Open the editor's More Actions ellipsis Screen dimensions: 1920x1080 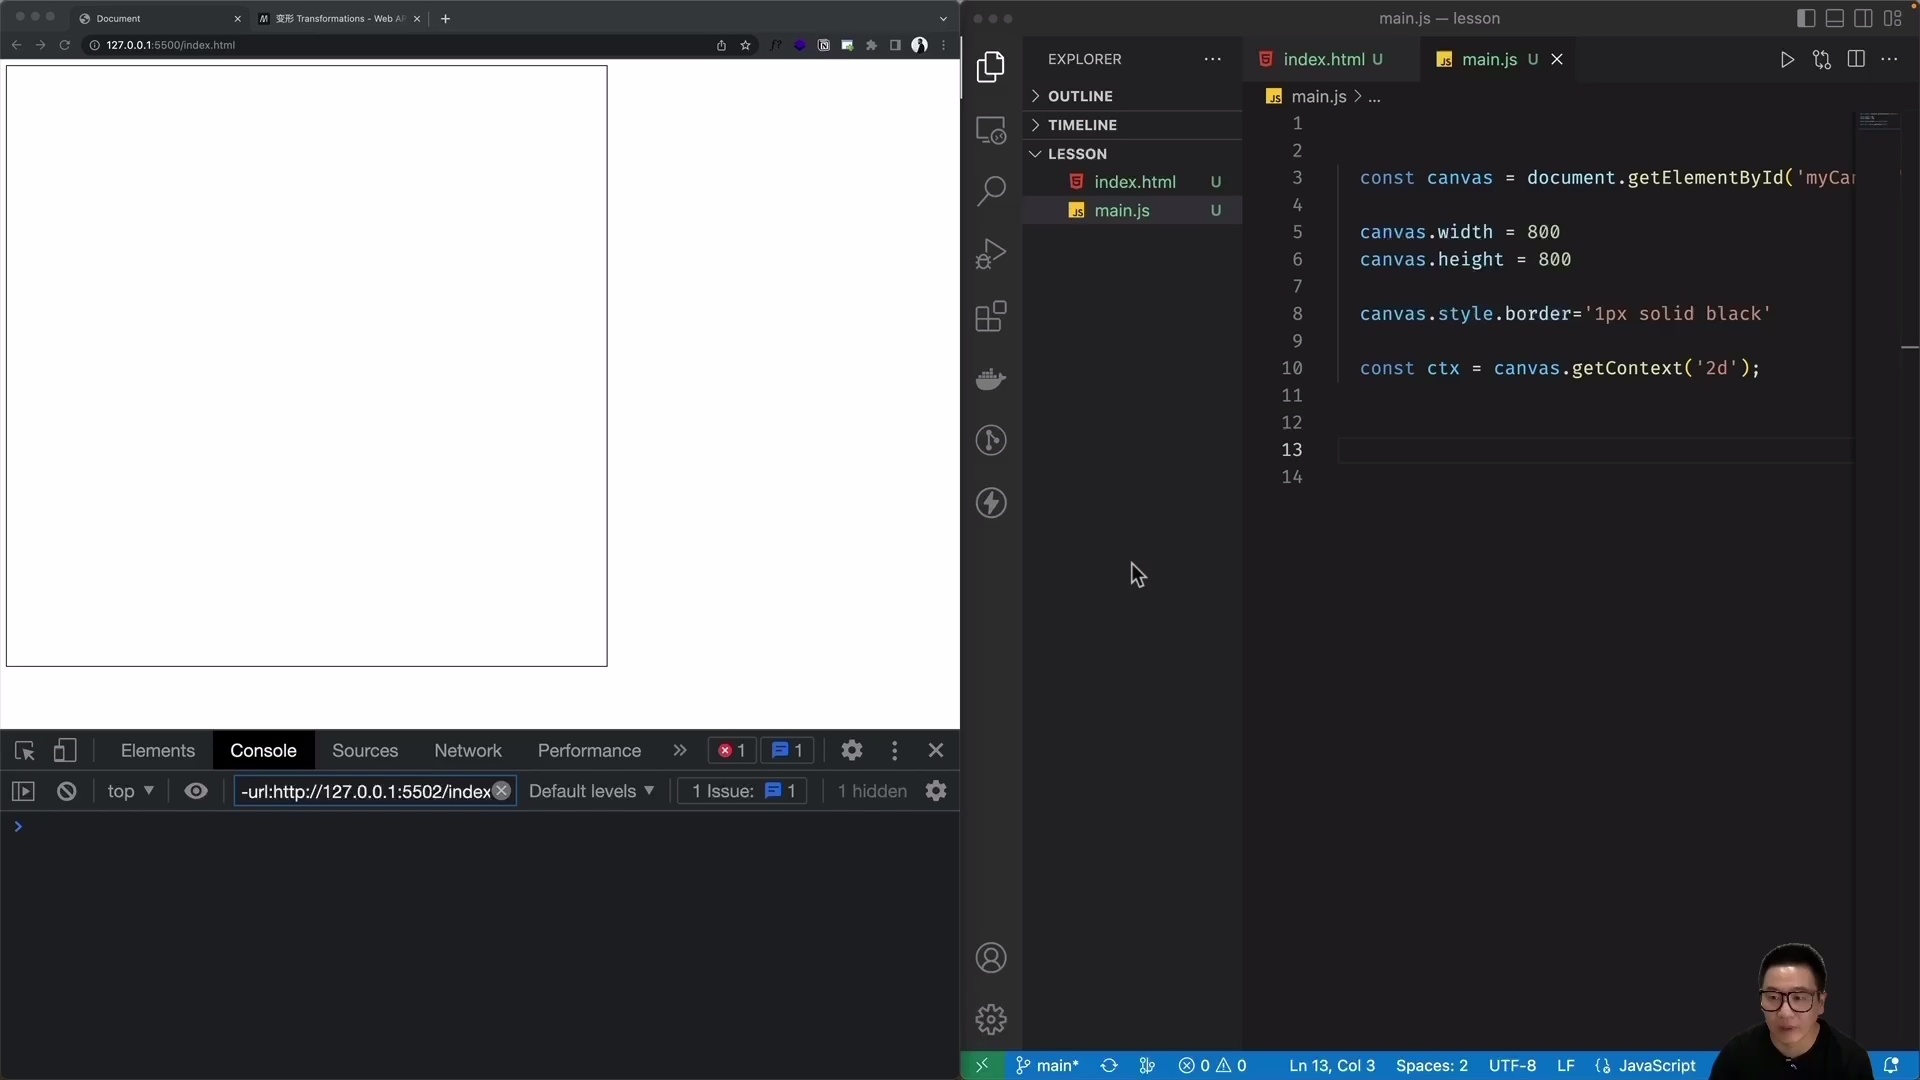[1889, 60]
